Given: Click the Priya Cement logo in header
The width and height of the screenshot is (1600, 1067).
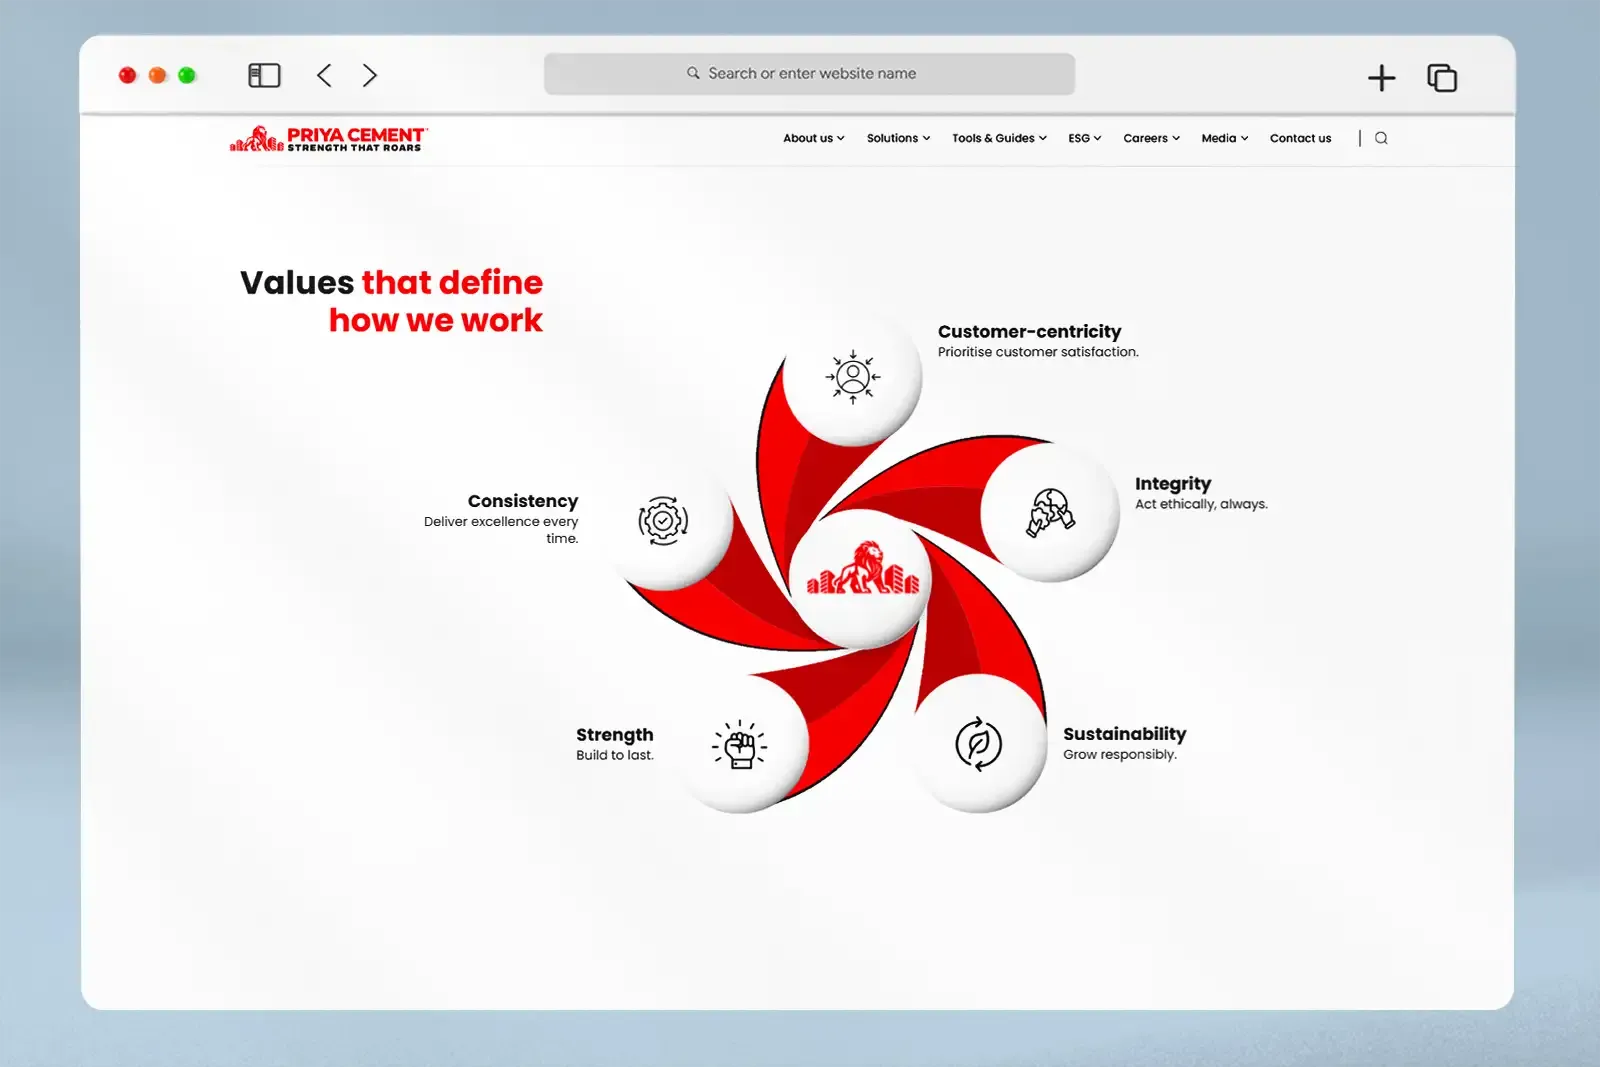Looking at the screenshot, I should [x=328, y=139].
